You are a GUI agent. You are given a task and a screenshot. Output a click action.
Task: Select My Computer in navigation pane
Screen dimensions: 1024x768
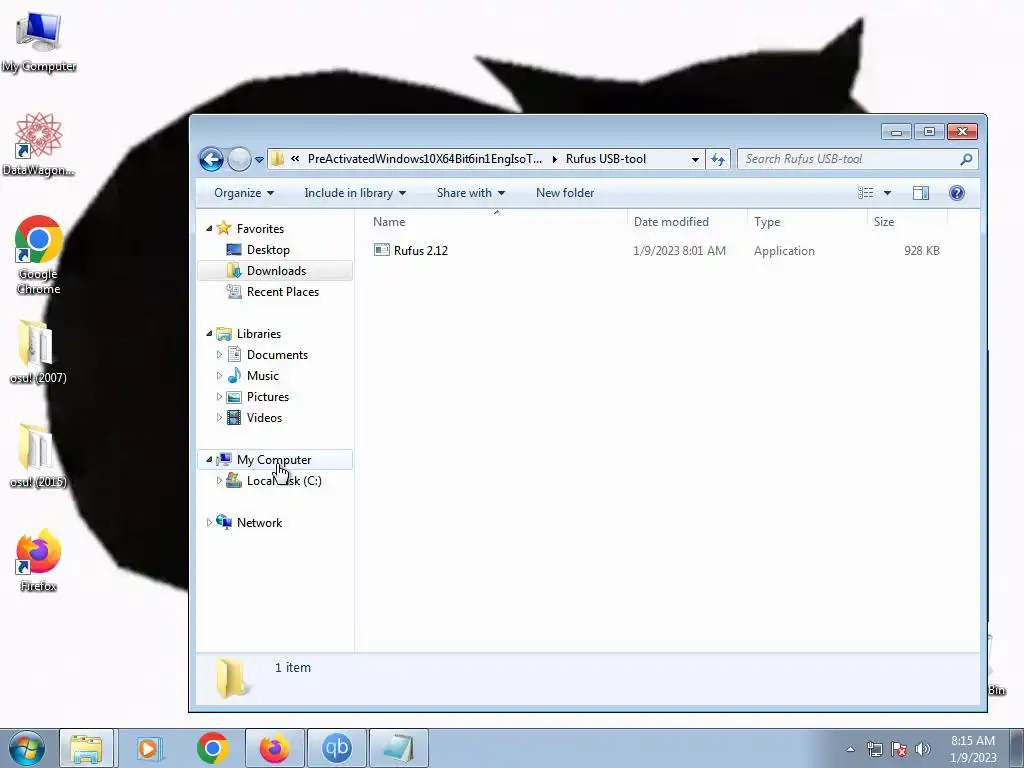click(x=274, y=460)
